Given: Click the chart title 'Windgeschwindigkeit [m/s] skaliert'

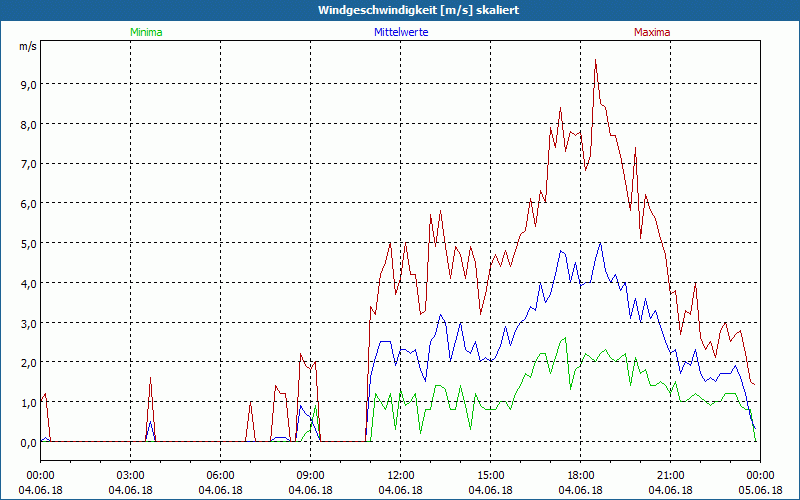Looking at the screenshot, I should pos(418,10).
